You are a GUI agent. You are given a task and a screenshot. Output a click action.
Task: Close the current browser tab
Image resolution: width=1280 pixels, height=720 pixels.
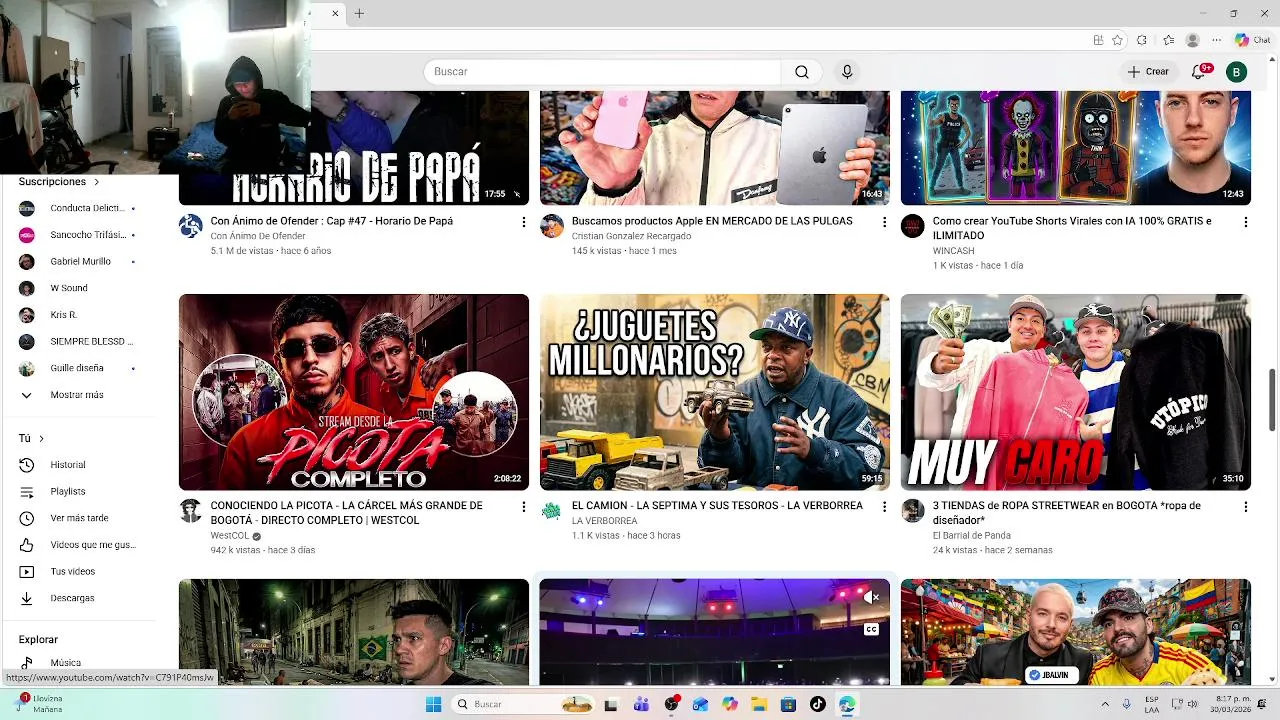click(335, 13)
